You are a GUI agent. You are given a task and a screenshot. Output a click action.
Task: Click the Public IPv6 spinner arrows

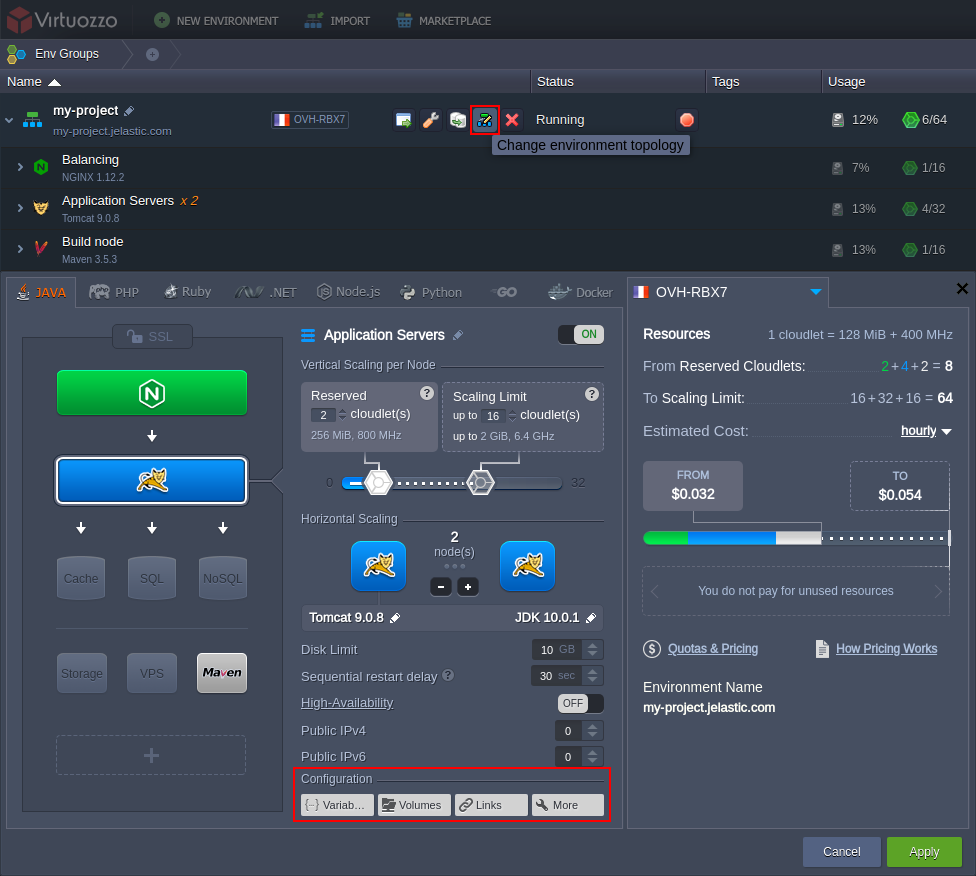pyautogui.click(x=593, y=756)
